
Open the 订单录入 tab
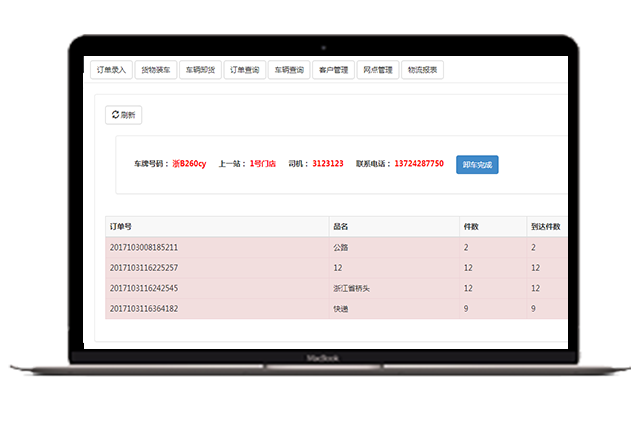[x=109, y=70]
